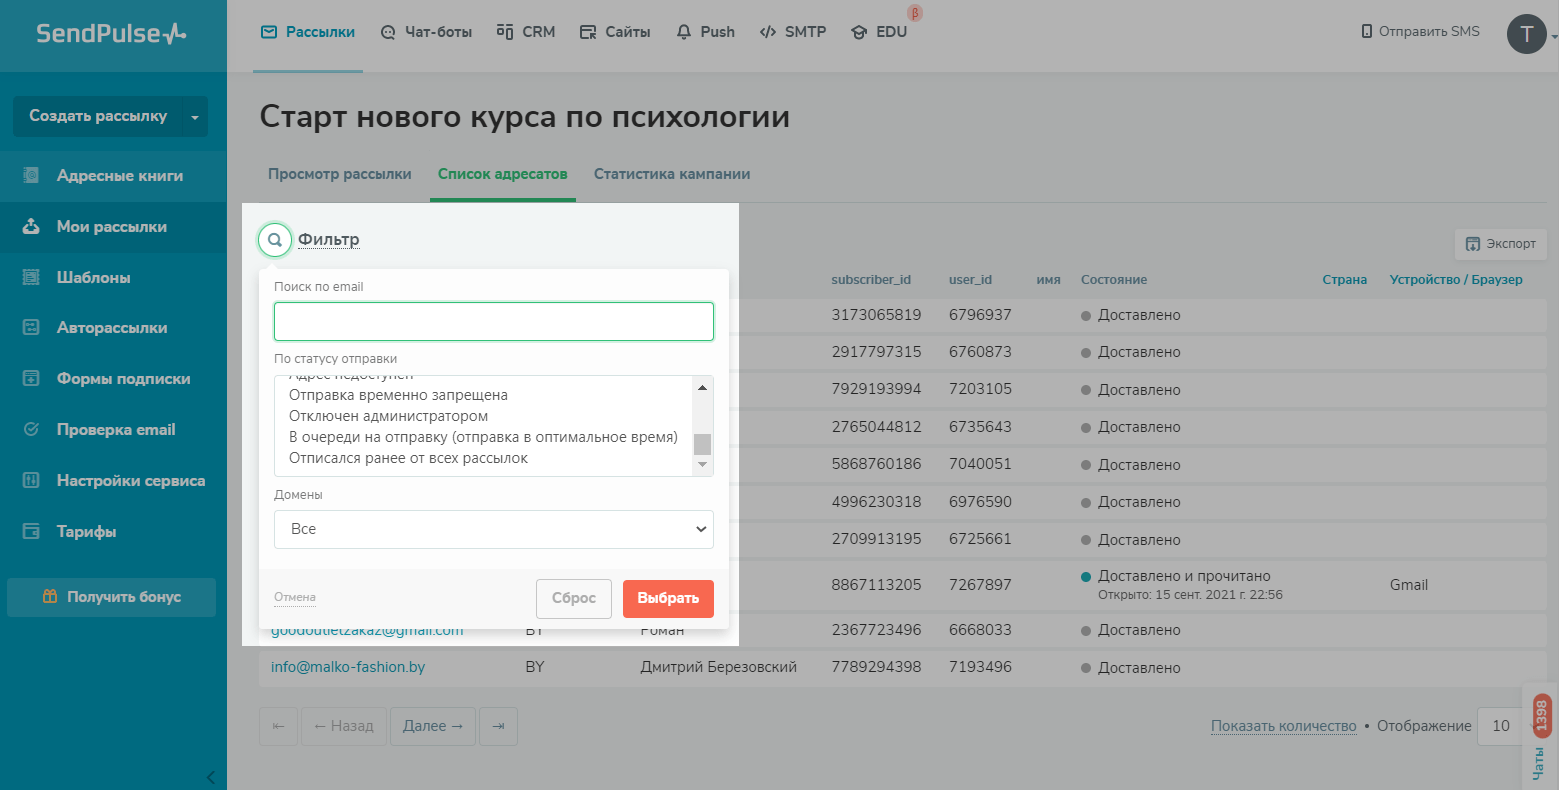The image size is (1559, 790).
Task: Go to Авторассылки in sidebar
Action: tap(113, 328)
